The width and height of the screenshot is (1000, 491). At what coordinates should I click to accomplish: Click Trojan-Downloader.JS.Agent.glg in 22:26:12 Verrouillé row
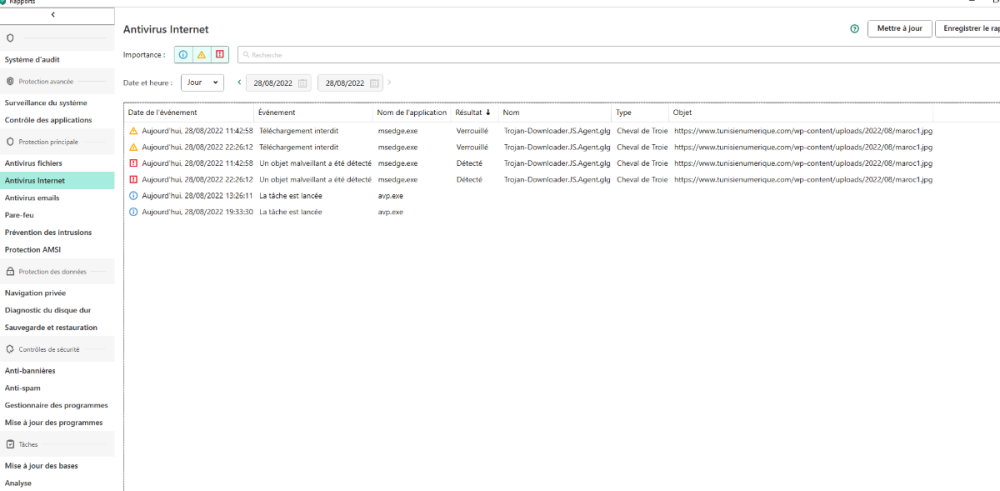point(557,147)
